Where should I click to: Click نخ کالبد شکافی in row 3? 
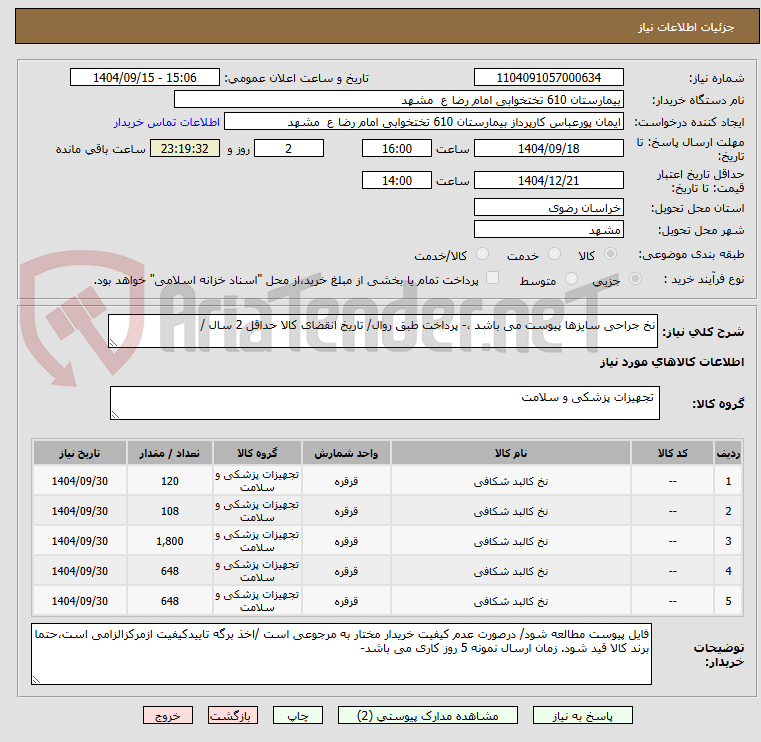[511, 542]
